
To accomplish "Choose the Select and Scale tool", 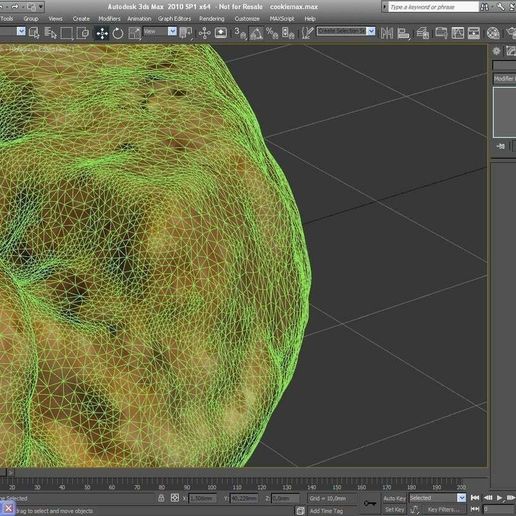I will pos(134,33).
